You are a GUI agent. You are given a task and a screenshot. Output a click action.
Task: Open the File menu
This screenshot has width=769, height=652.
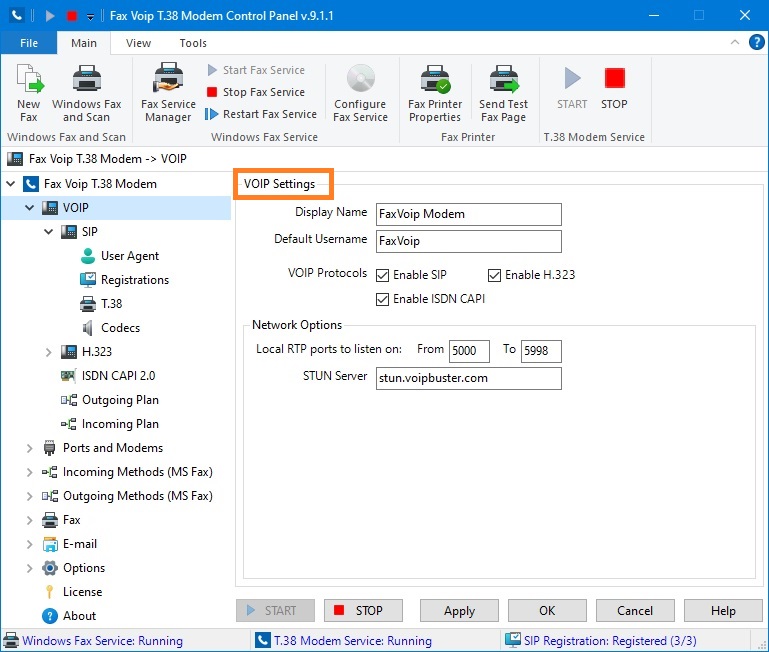29,43
